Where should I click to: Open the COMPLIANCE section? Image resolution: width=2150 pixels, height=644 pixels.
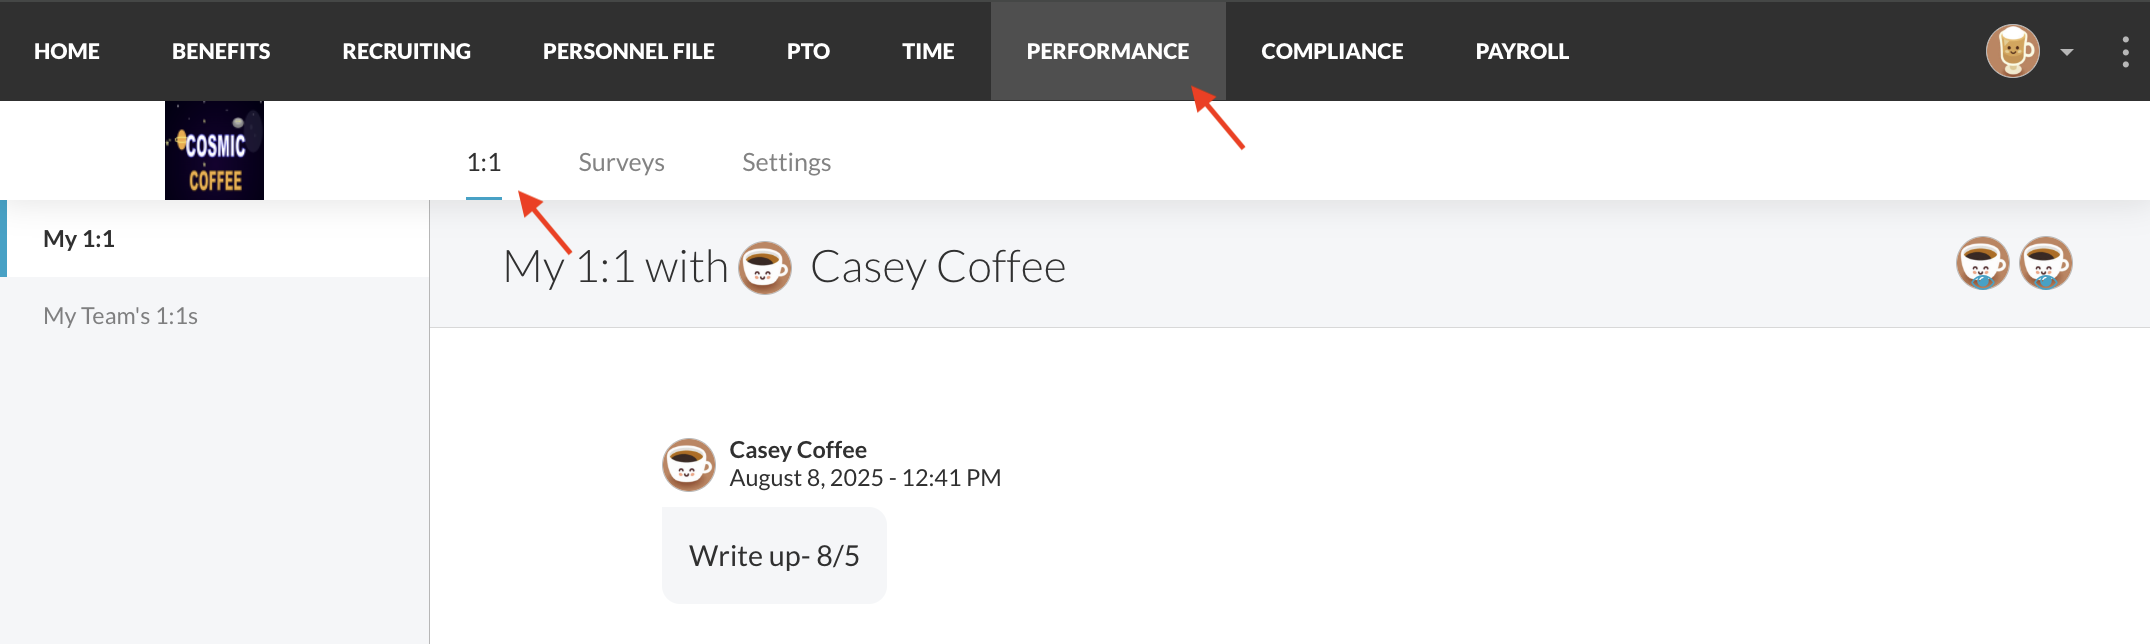coord(1332,51)
